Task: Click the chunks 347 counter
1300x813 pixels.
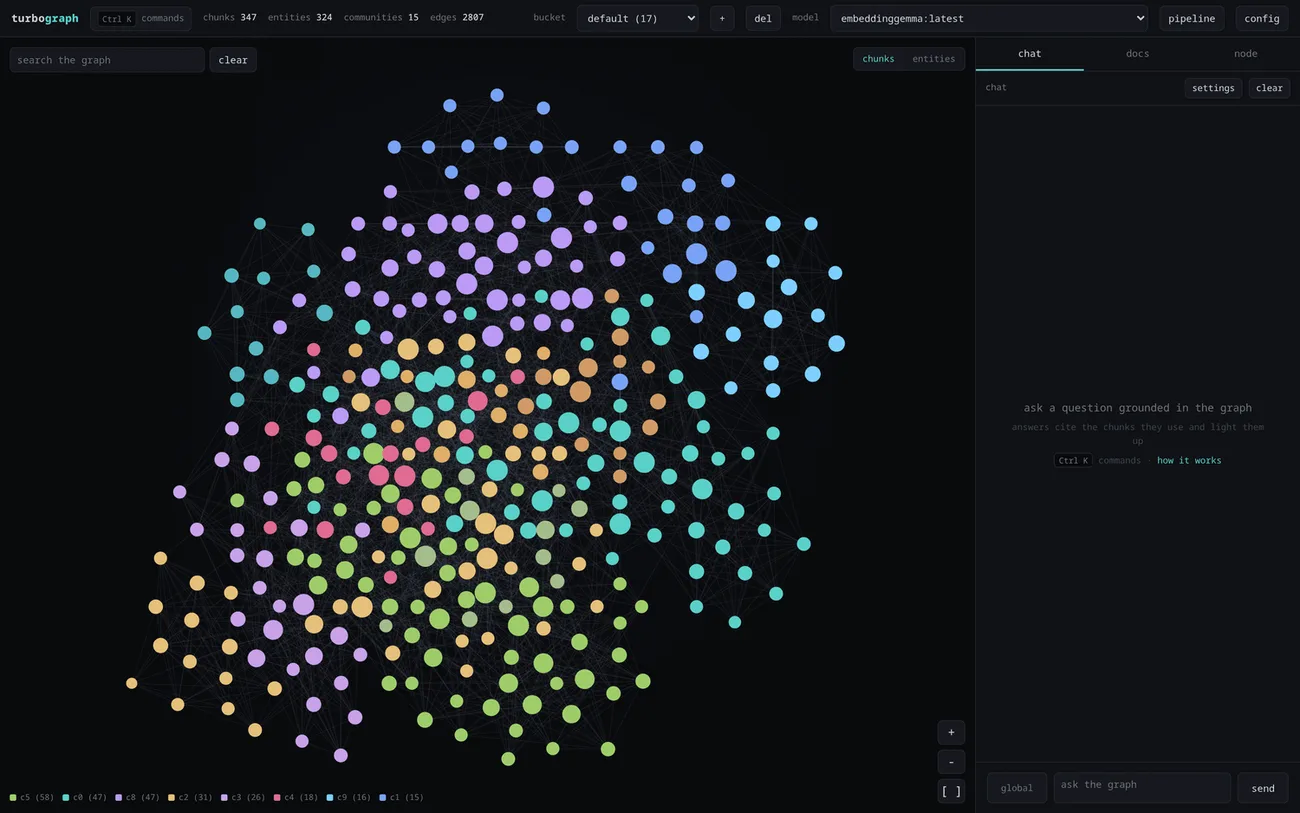Action: coord(230,18)
